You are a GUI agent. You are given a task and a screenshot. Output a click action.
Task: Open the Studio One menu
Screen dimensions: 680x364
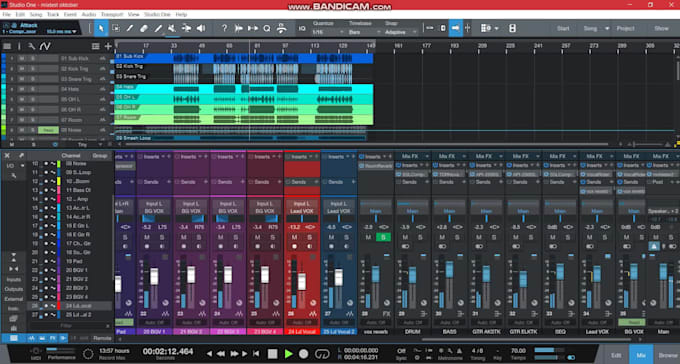157,14
